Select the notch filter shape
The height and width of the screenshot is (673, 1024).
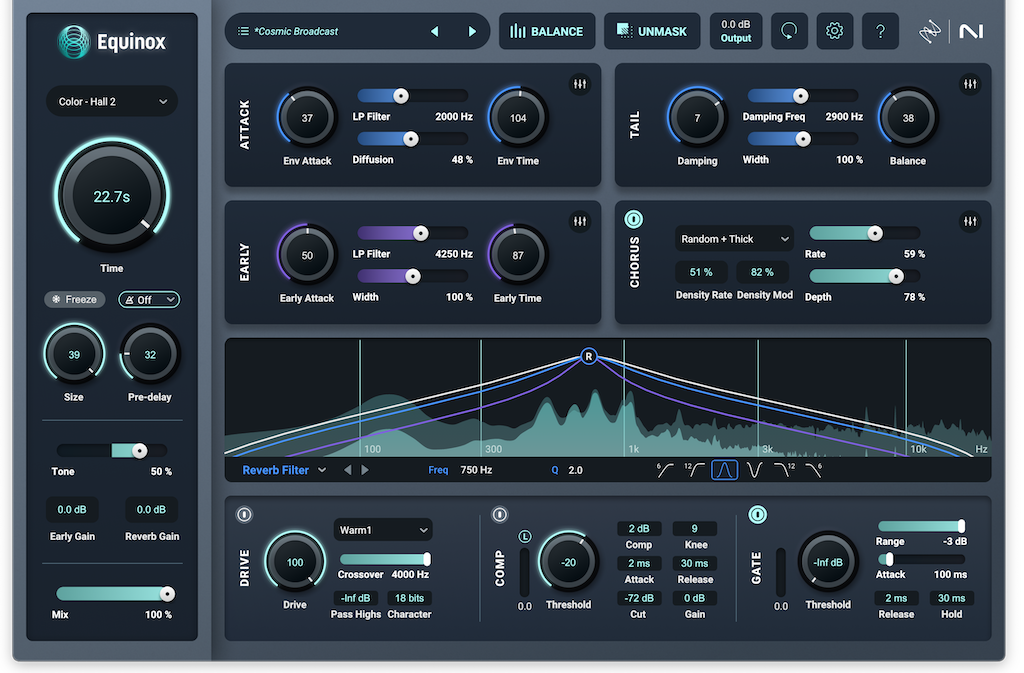pyautogui.click(x=754, y=470)
